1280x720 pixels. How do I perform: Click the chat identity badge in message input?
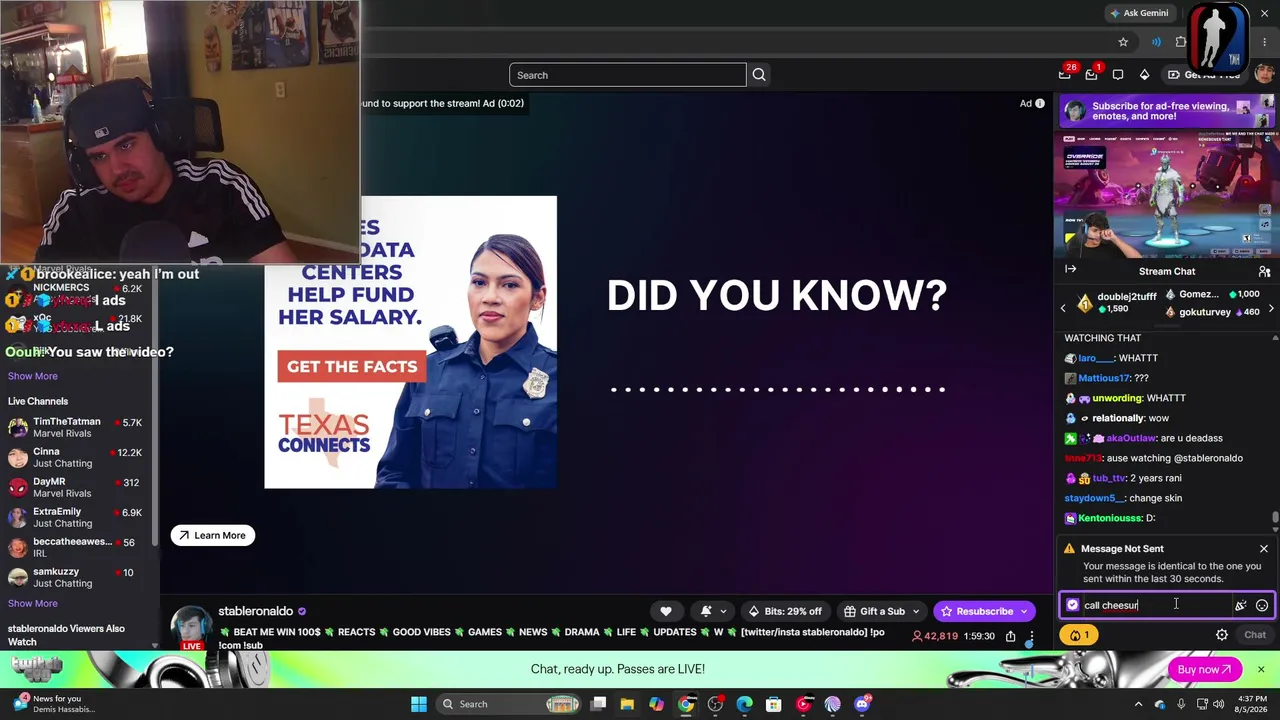pyautogui.click(x=1073, y=605)
